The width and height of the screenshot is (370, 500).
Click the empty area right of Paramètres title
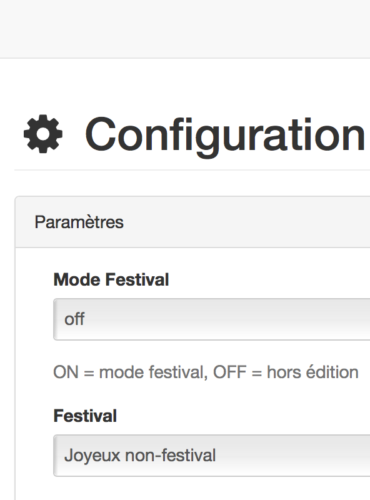coord(247,222)
